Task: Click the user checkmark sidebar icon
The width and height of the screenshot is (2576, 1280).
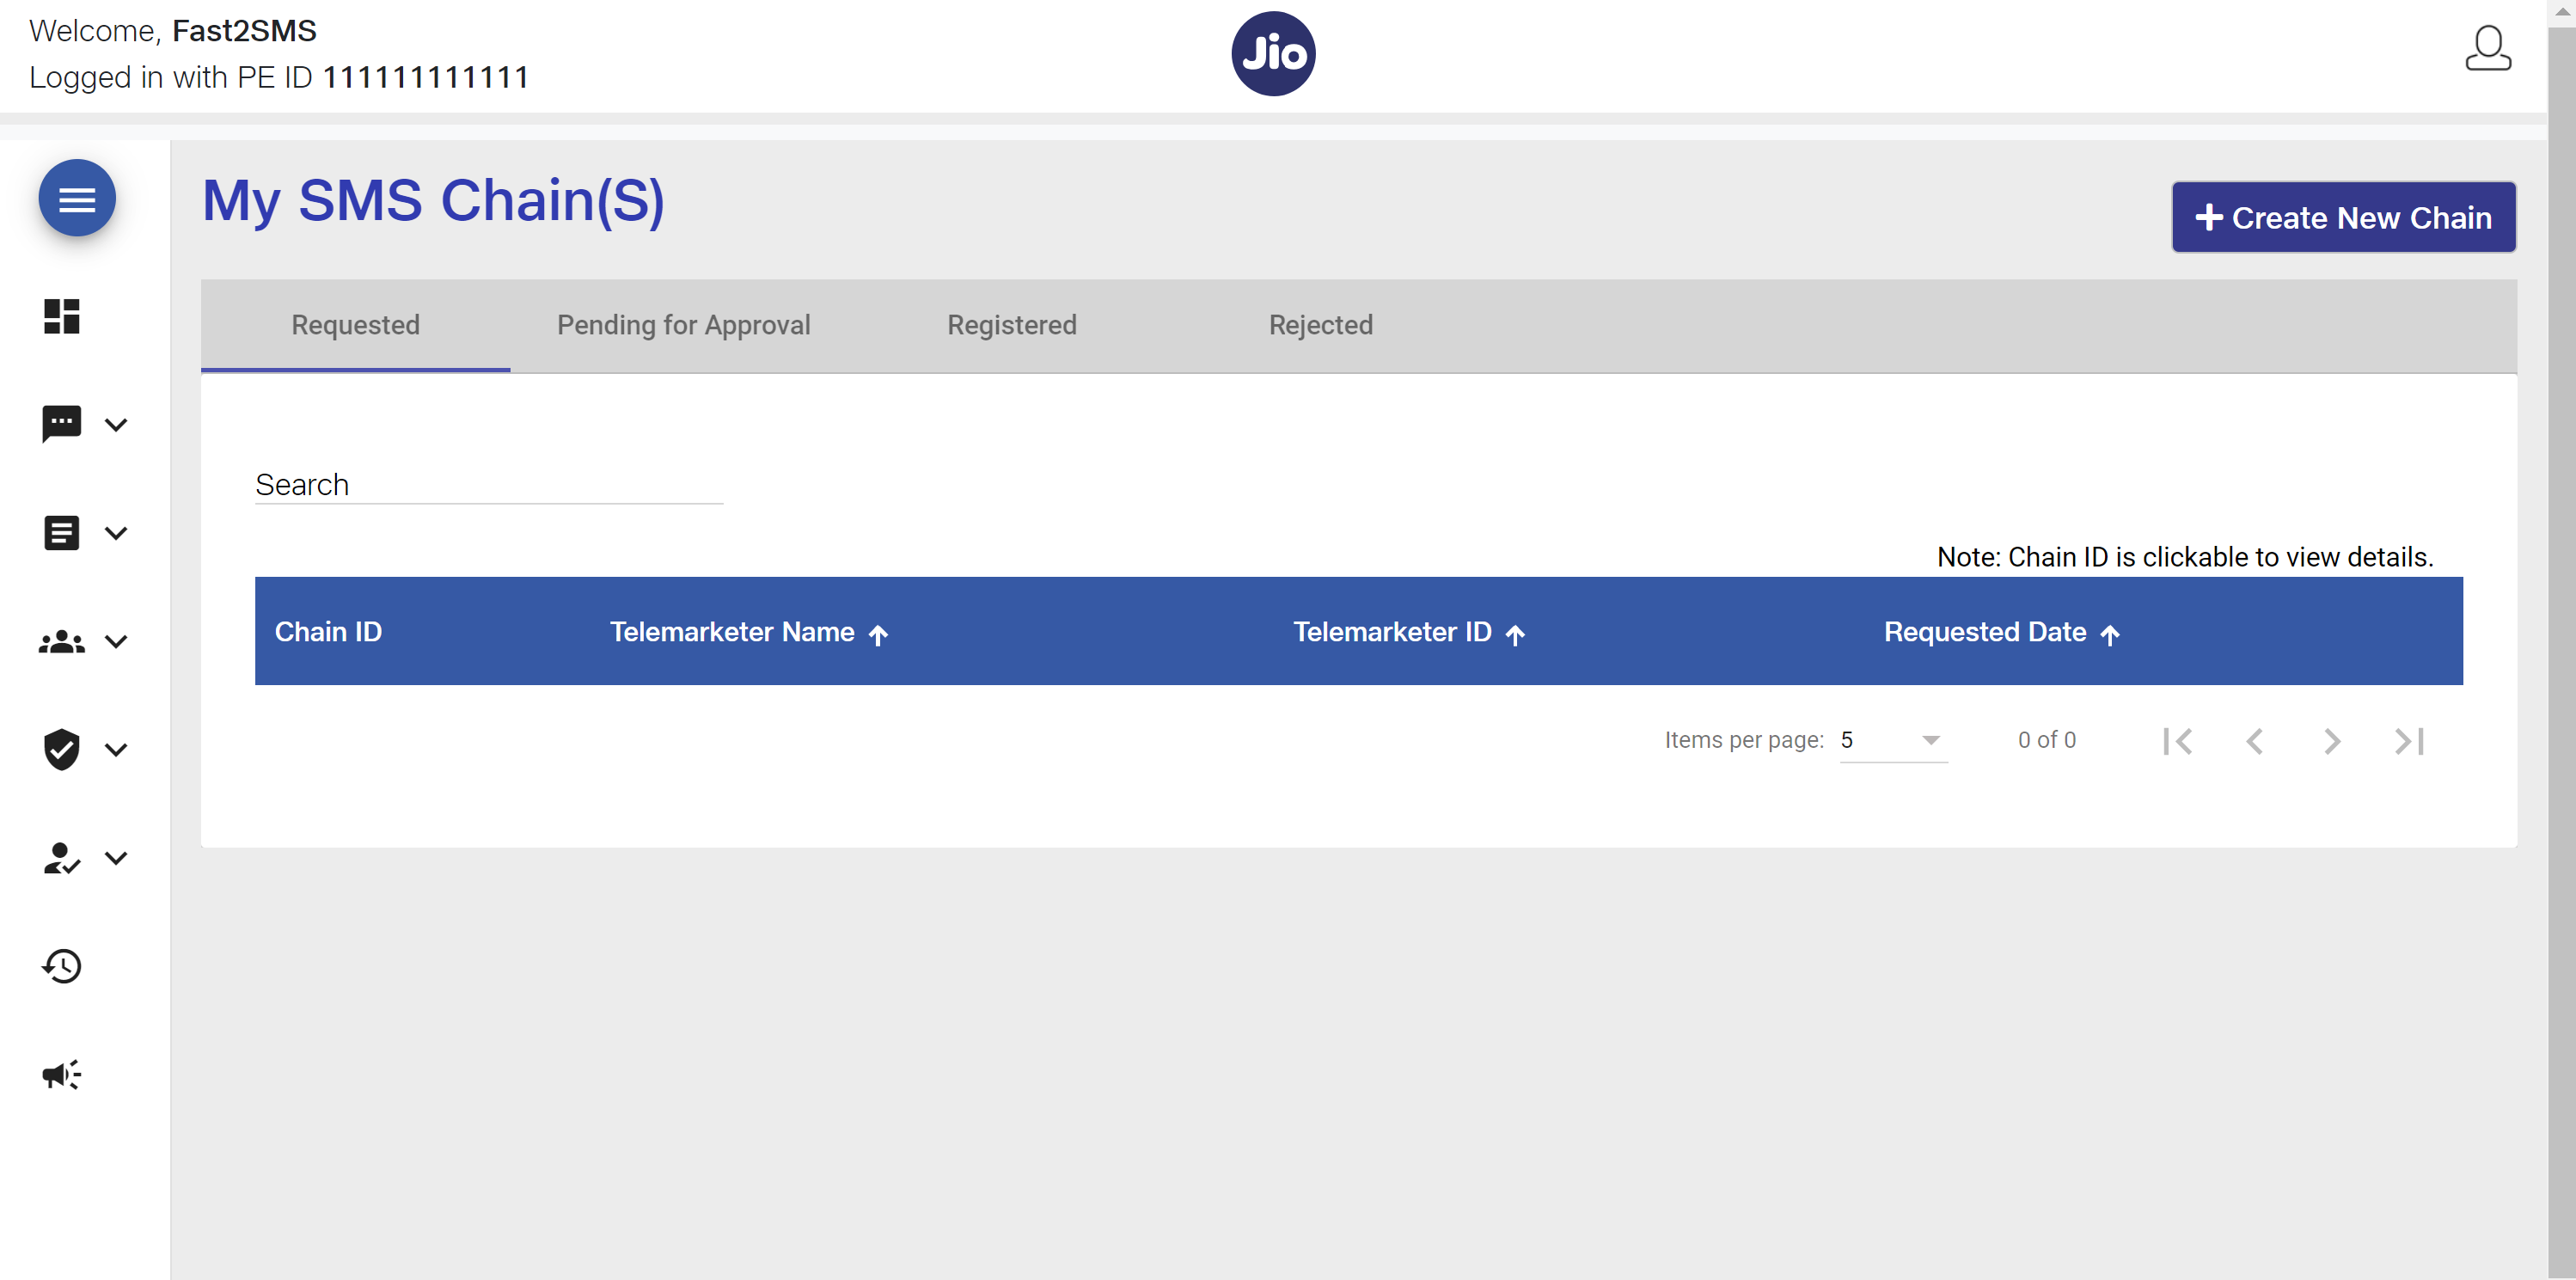Action: pyautogui.click(x=61, y=858)
